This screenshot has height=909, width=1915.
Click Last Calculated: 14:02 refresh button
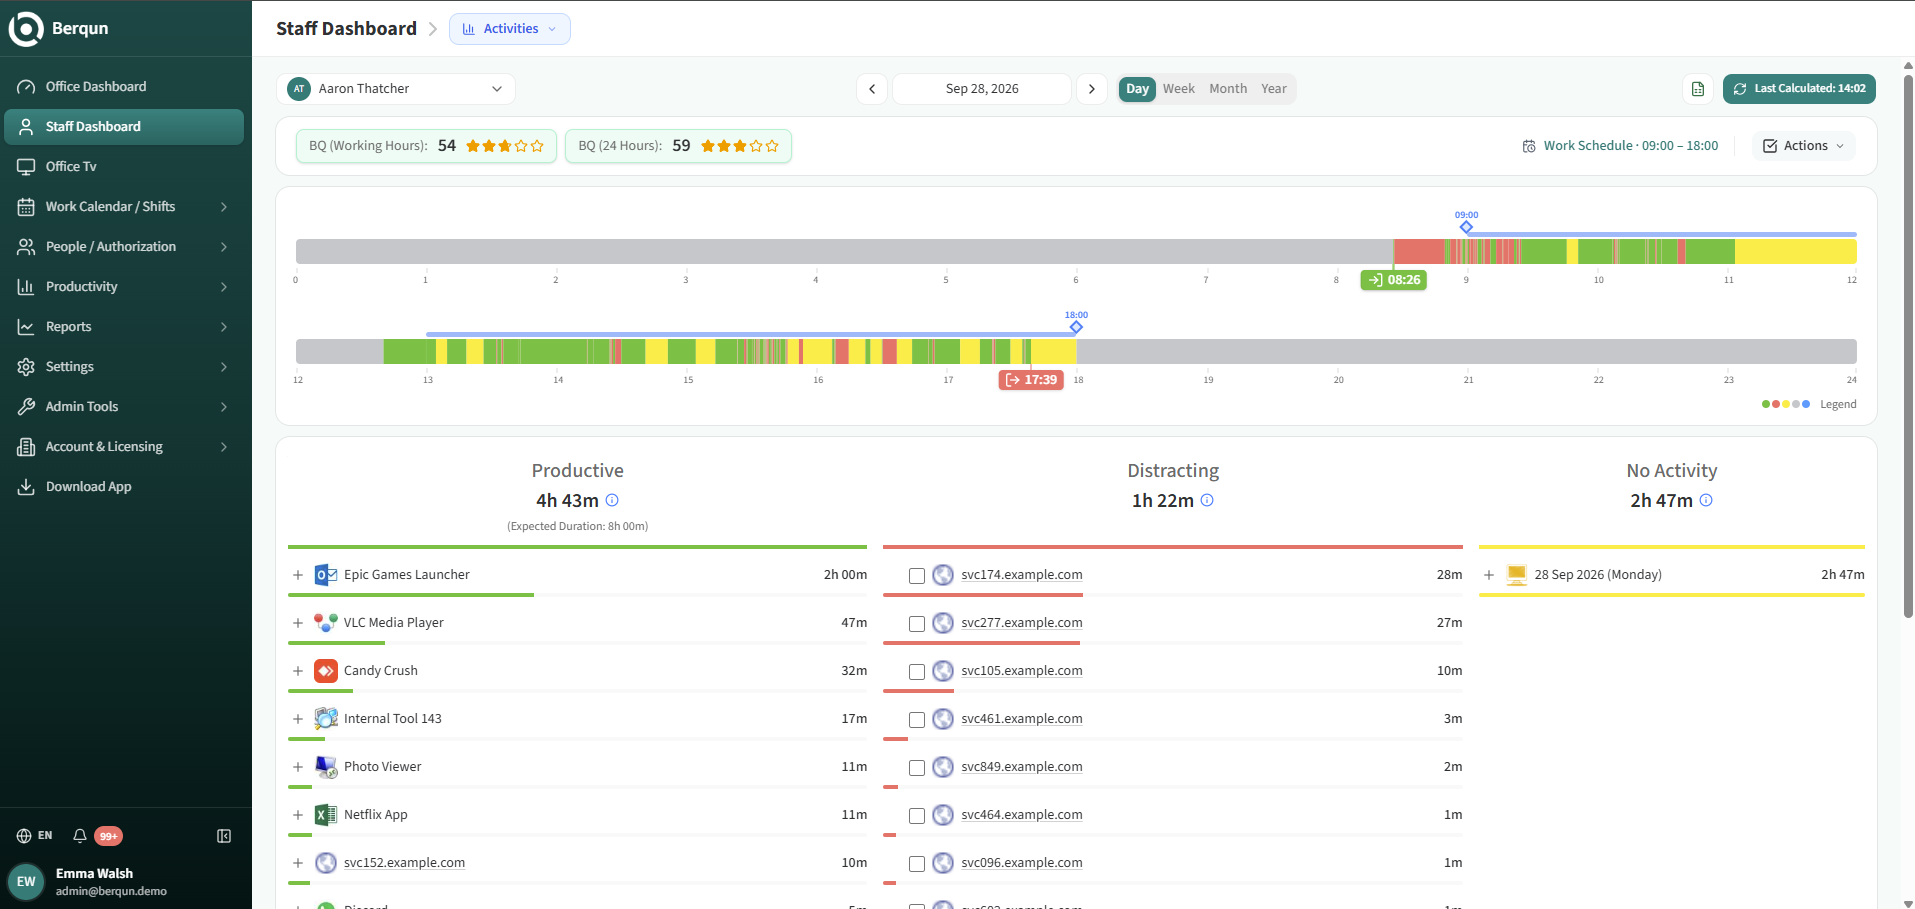(x=1799, y=89)
